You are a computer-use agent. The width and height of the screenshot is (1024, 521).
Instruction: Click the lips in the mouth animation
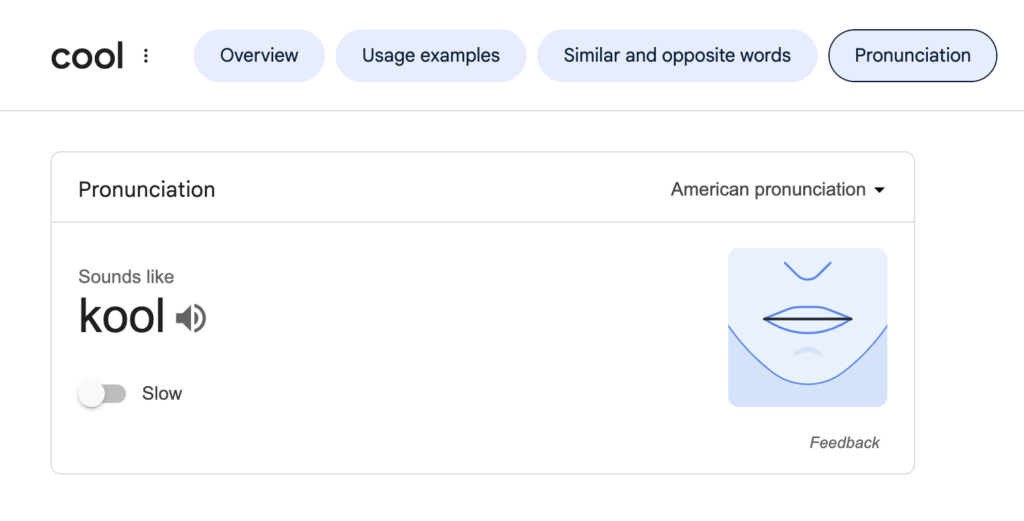click(x=807, y=318)
